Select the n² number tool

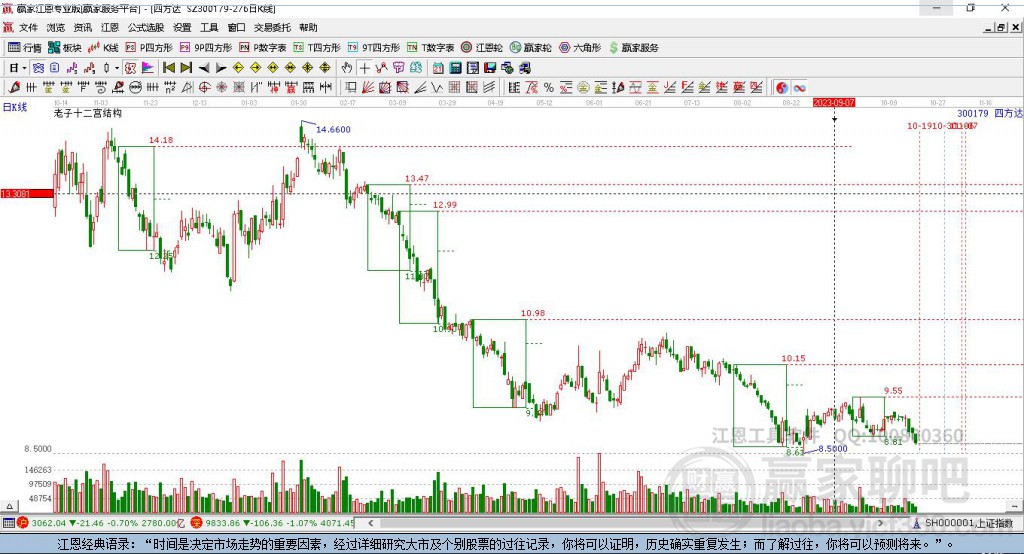(170, 87)
